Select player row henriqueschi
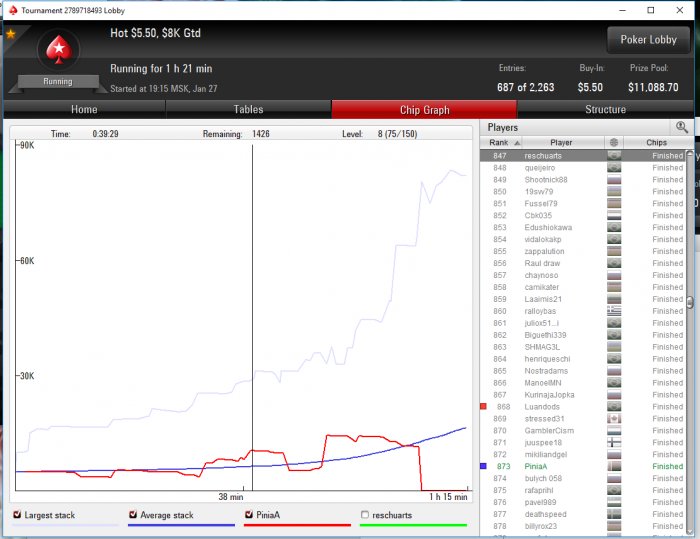Screen dimensions: 700x539 [582, 359]
